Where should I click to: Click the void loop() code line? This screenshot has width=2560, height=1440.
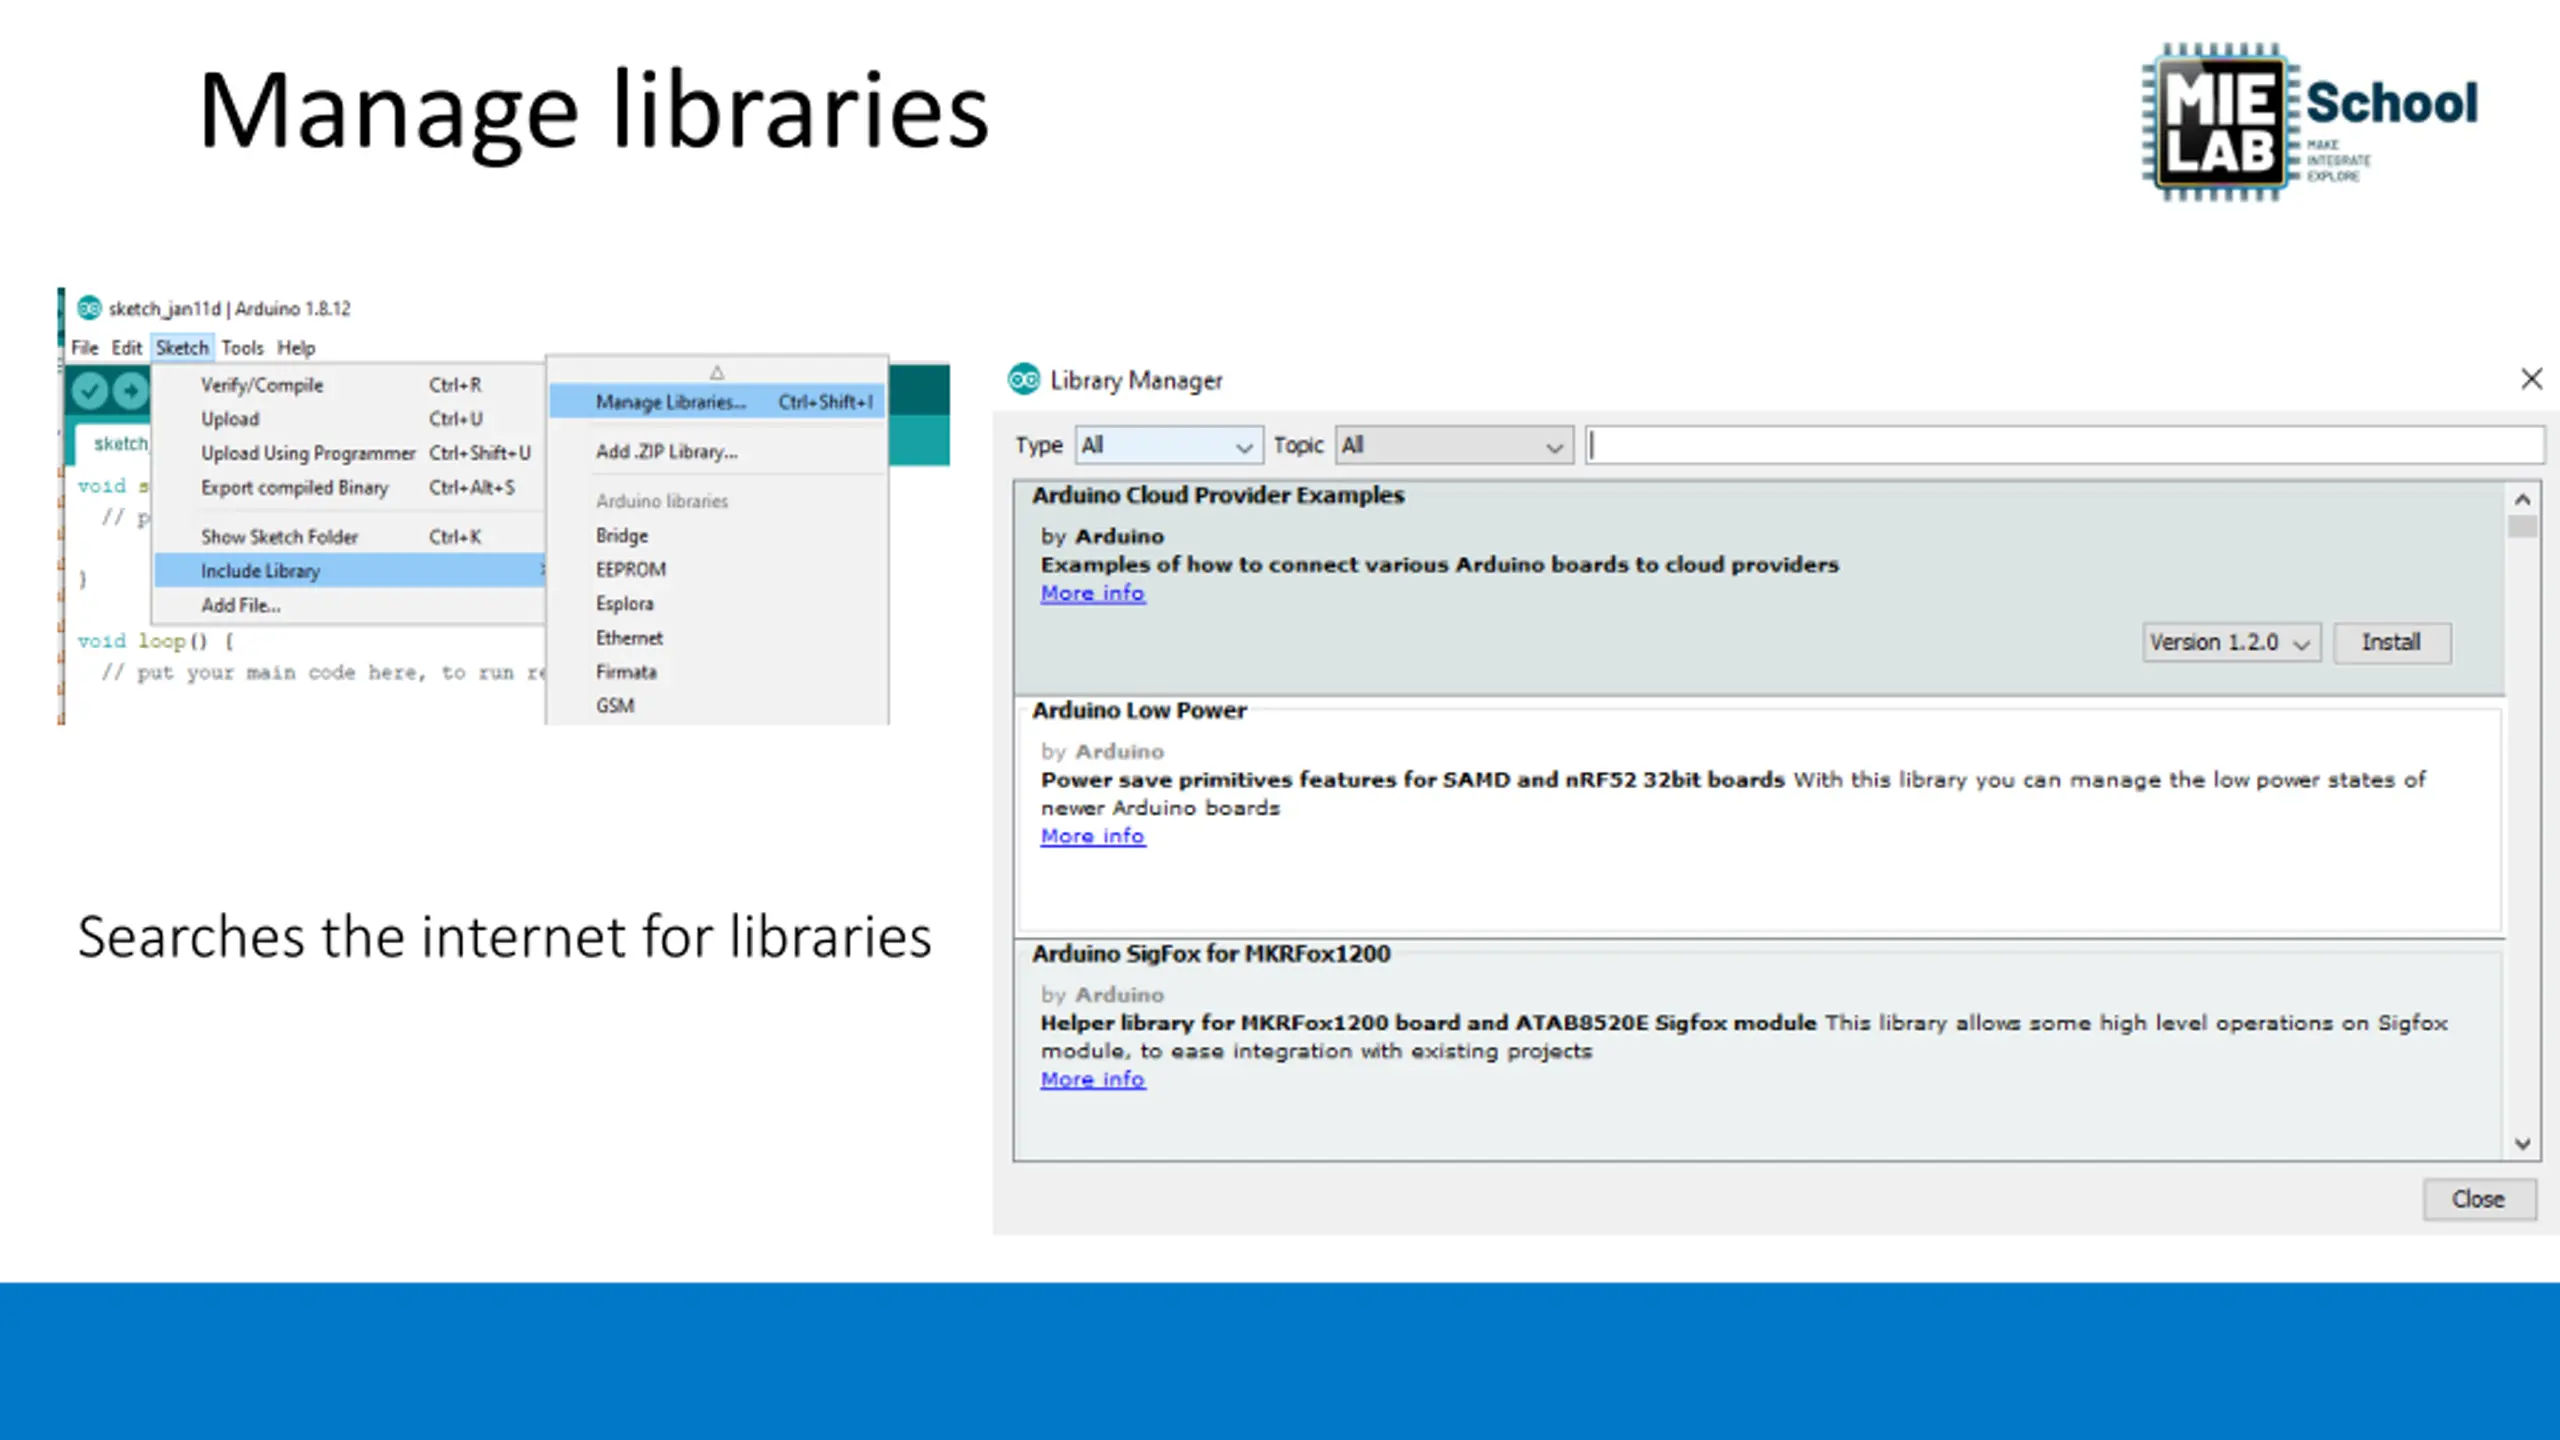(x=156, y=641)
